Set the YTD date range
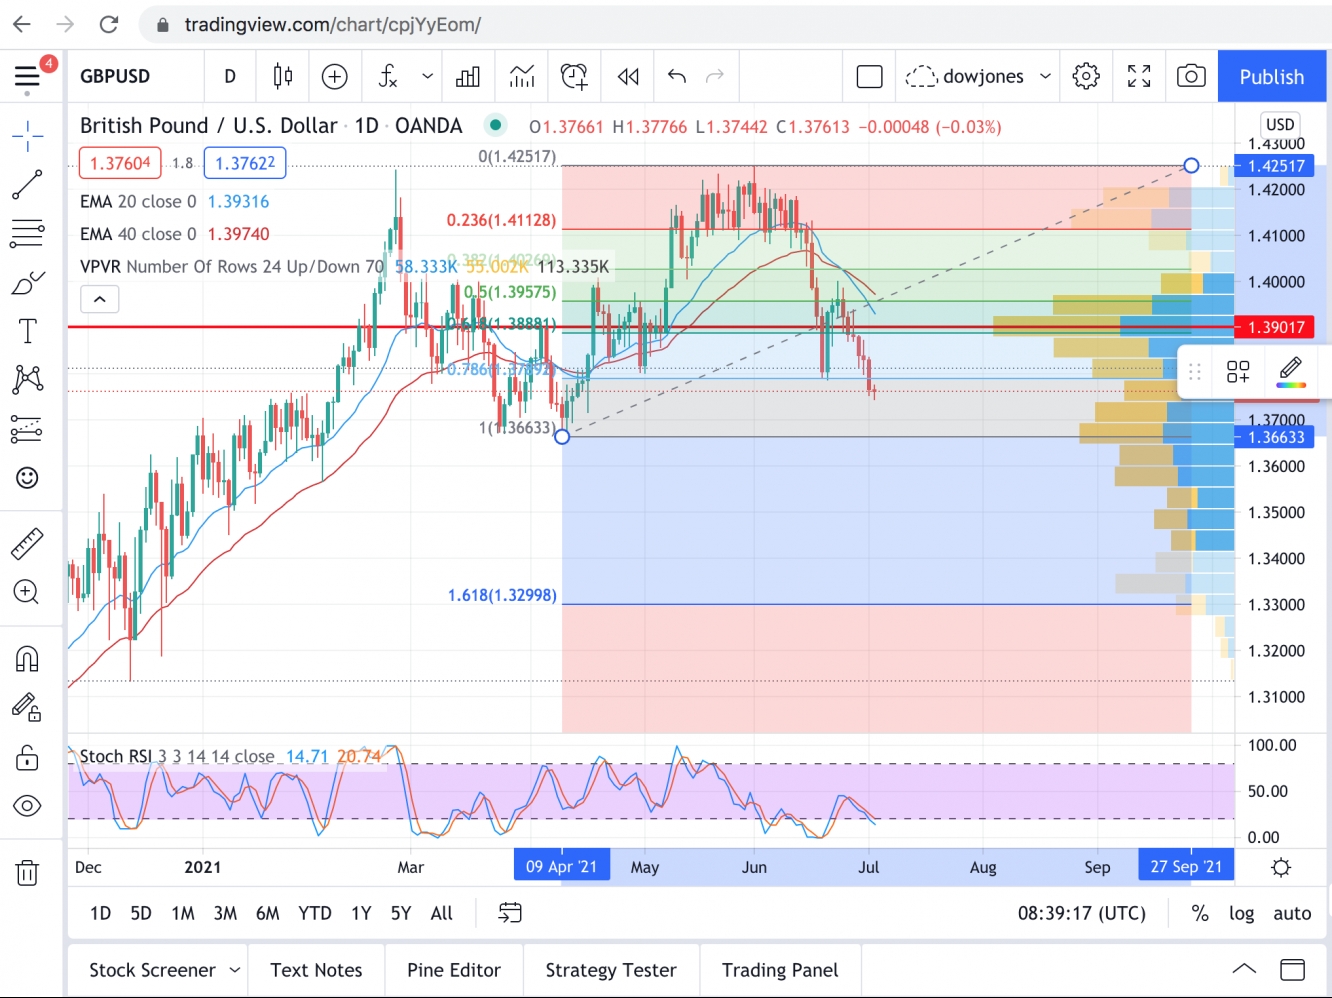Viewport: 1332px width, 998px height. click(315, 913)
